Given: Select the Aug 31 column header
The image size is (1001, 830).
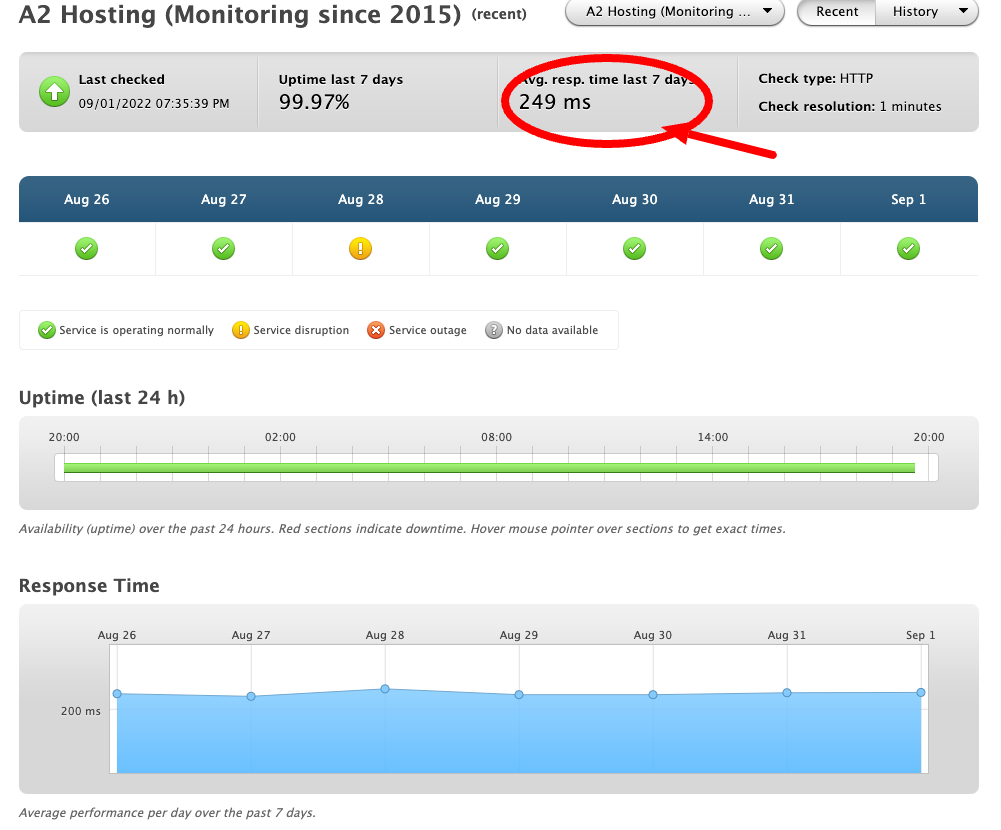Looking at the screenshot, I should pos(771,199).
